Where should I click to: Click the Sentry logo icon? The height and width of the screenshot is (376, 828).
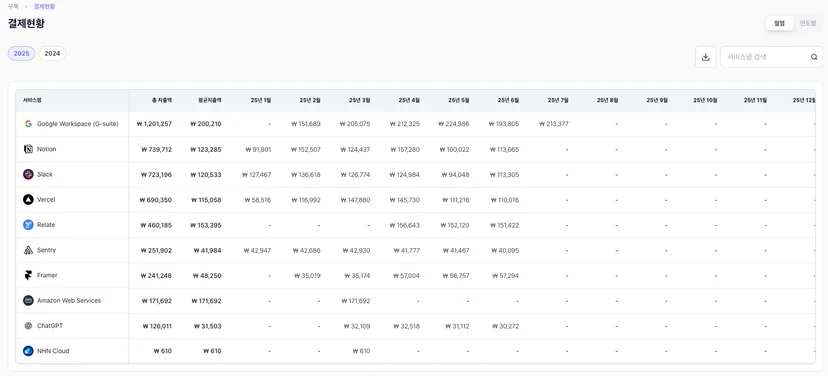point(28,250)
